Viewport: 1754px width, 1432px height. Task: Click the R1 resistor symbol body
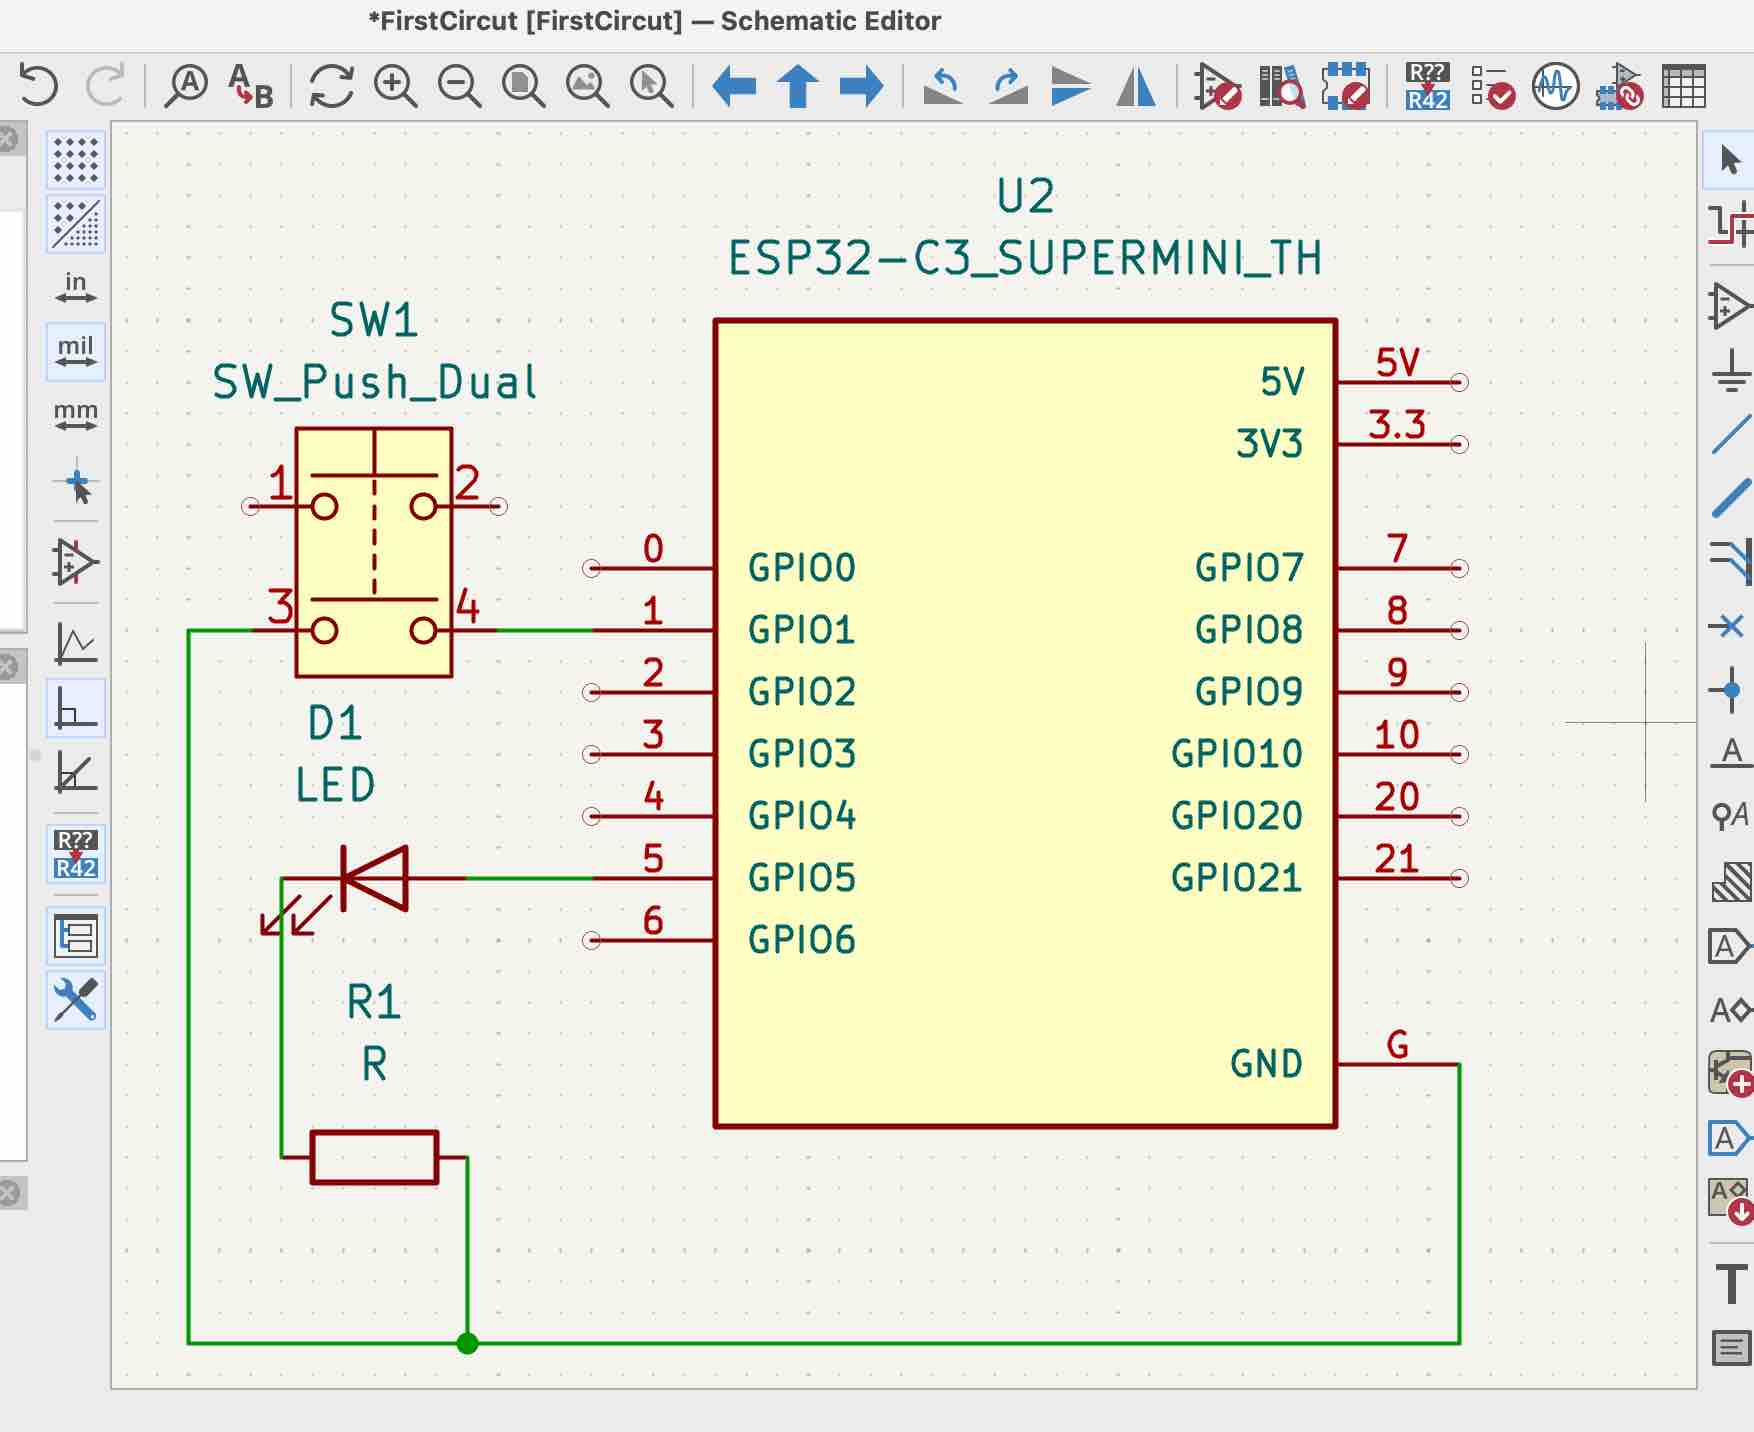click(375, 1158)
